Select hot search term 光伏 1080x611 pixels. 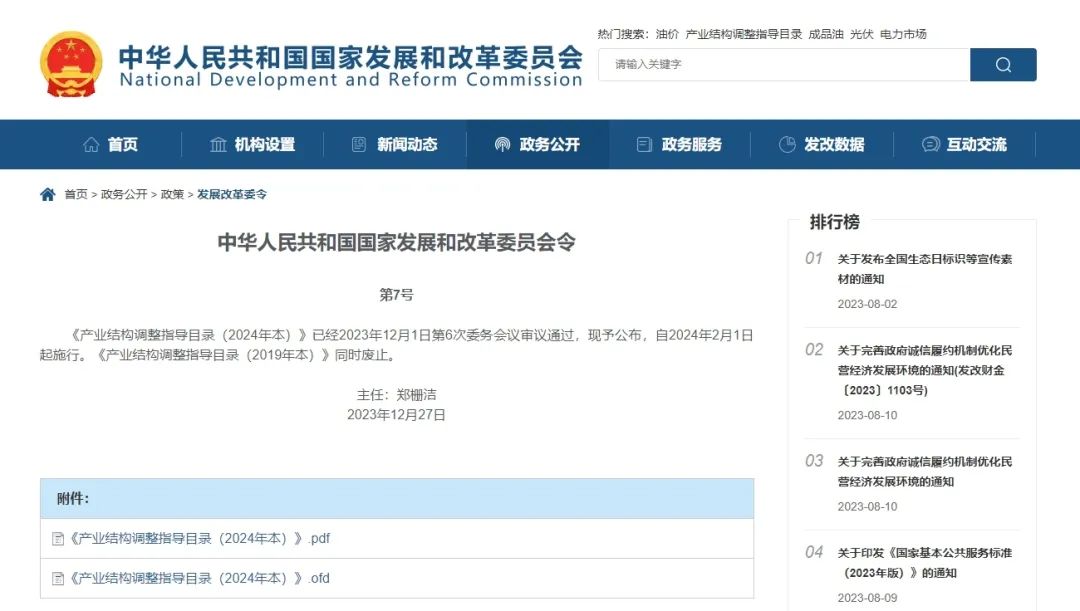click(861, 34)
